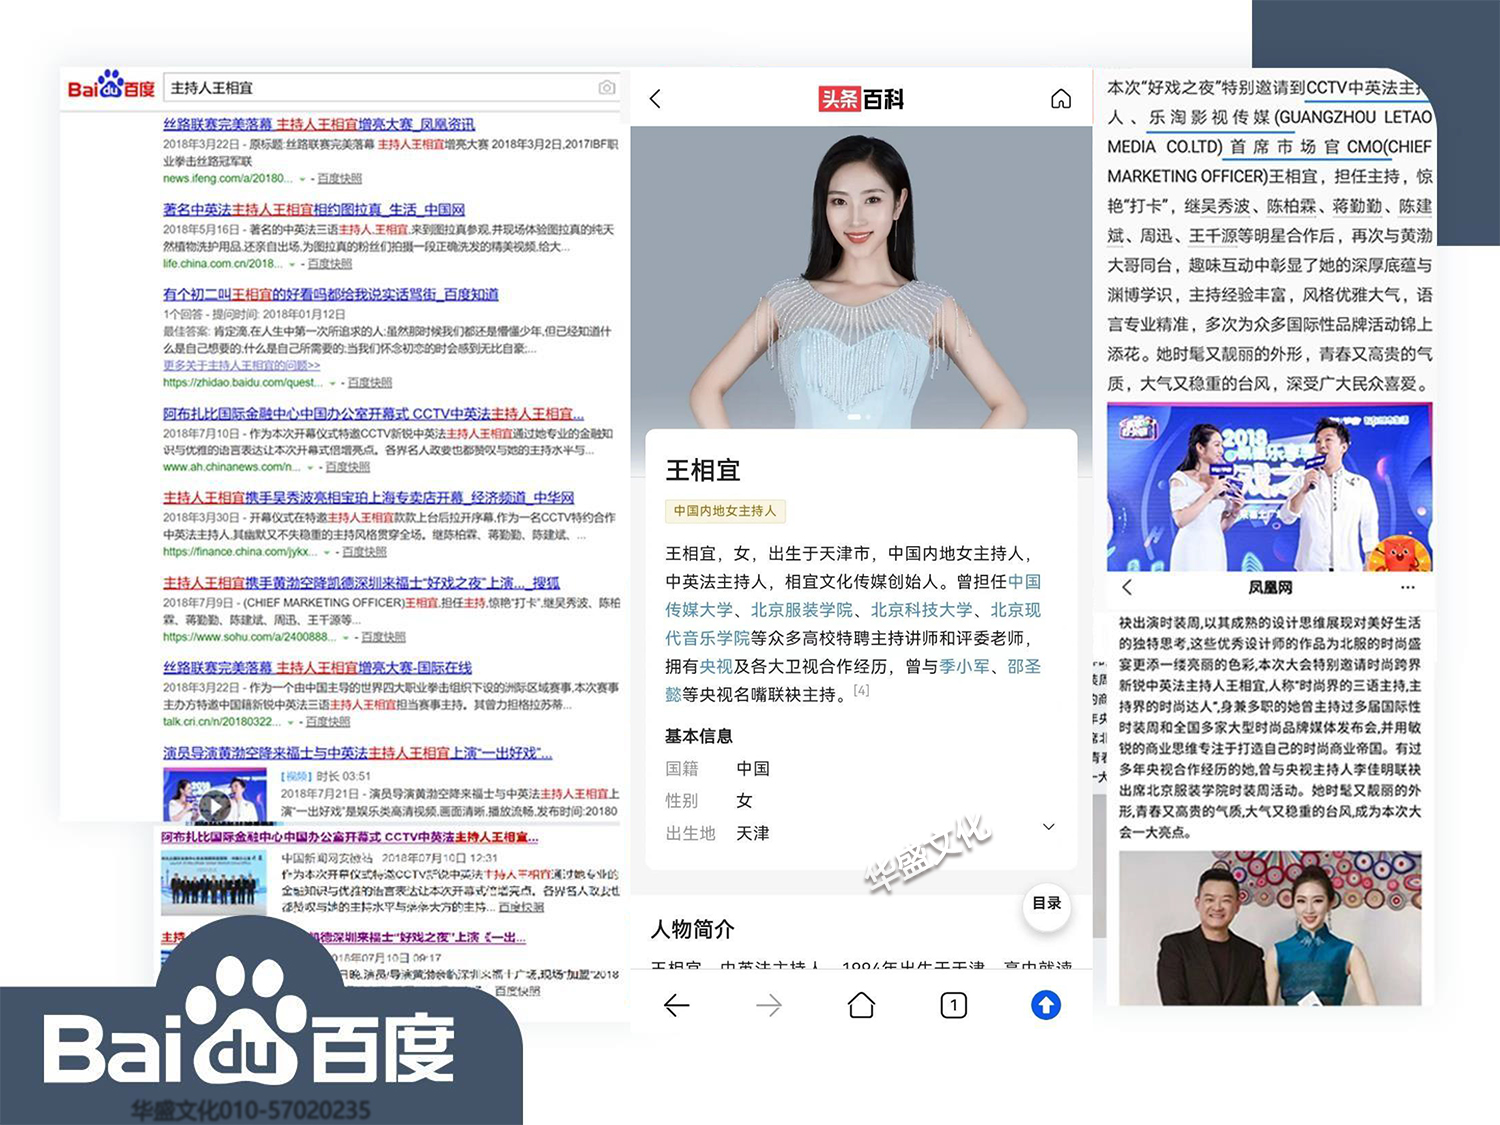
Task: Expand dropdown arrow beside finance.china.com URL
Action: pos(327,552)
